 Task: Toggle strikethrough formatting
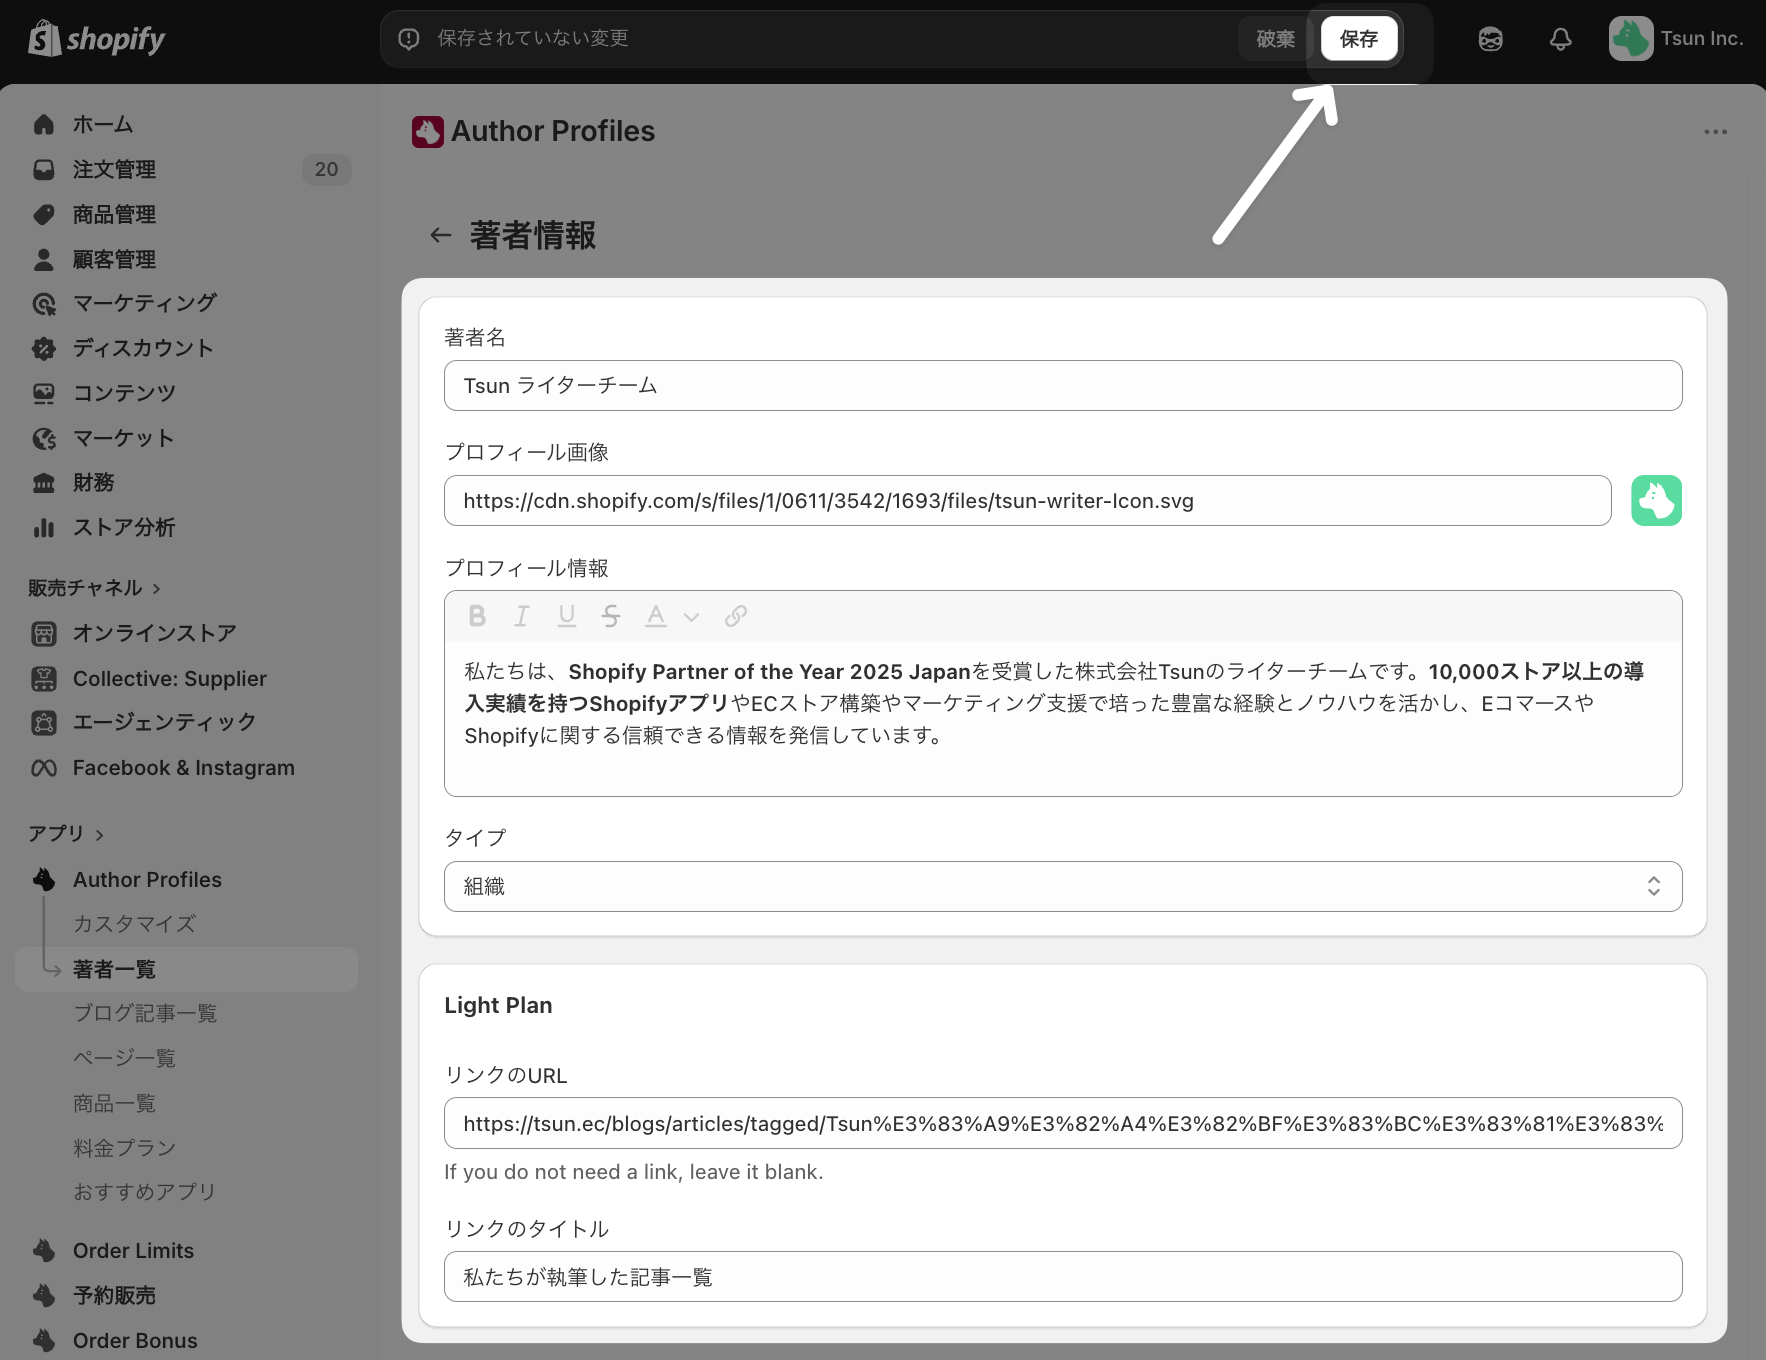611,616
